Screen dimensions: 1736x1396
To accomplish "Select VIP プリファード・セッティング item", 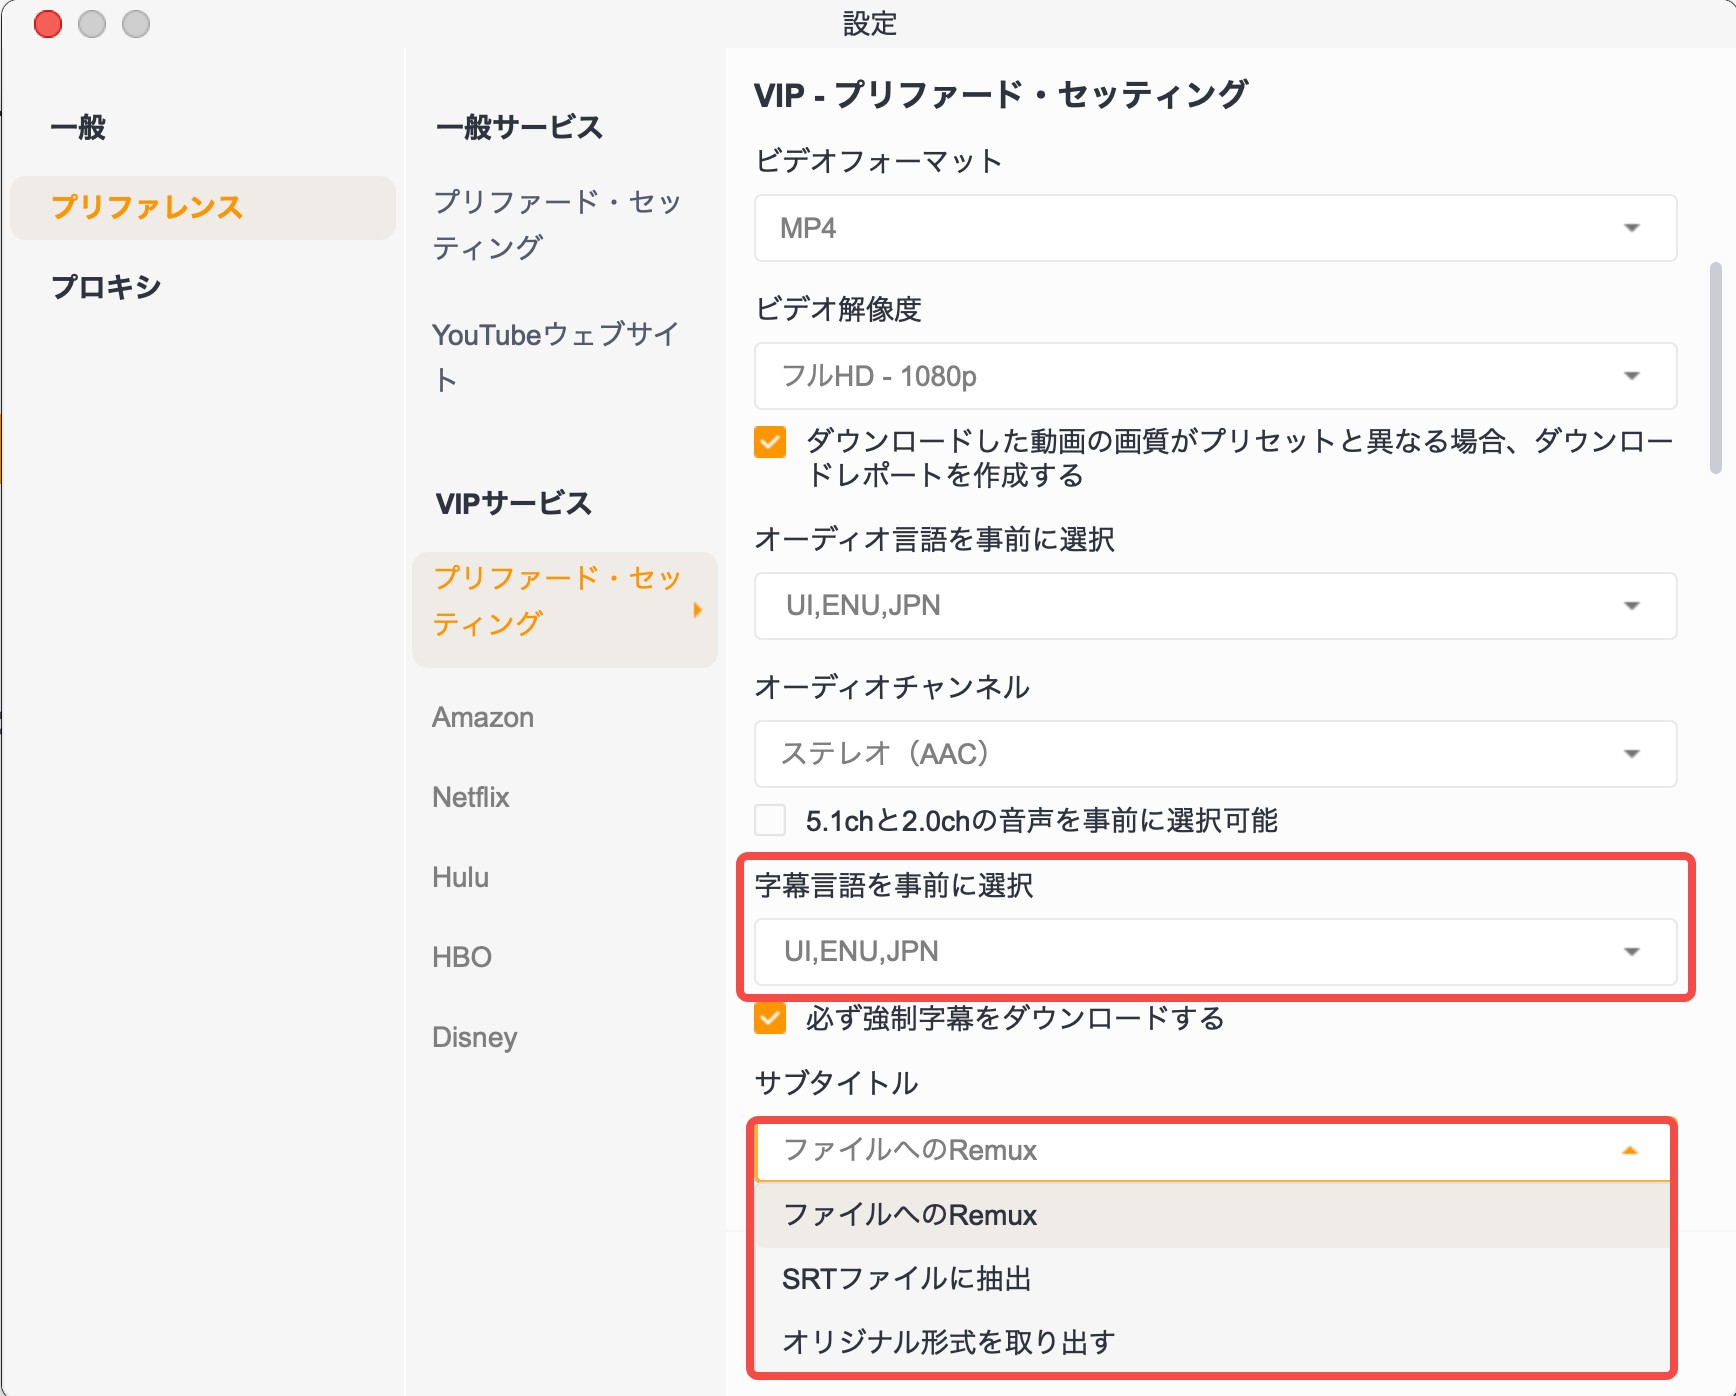I will click(x=565, y=609).
